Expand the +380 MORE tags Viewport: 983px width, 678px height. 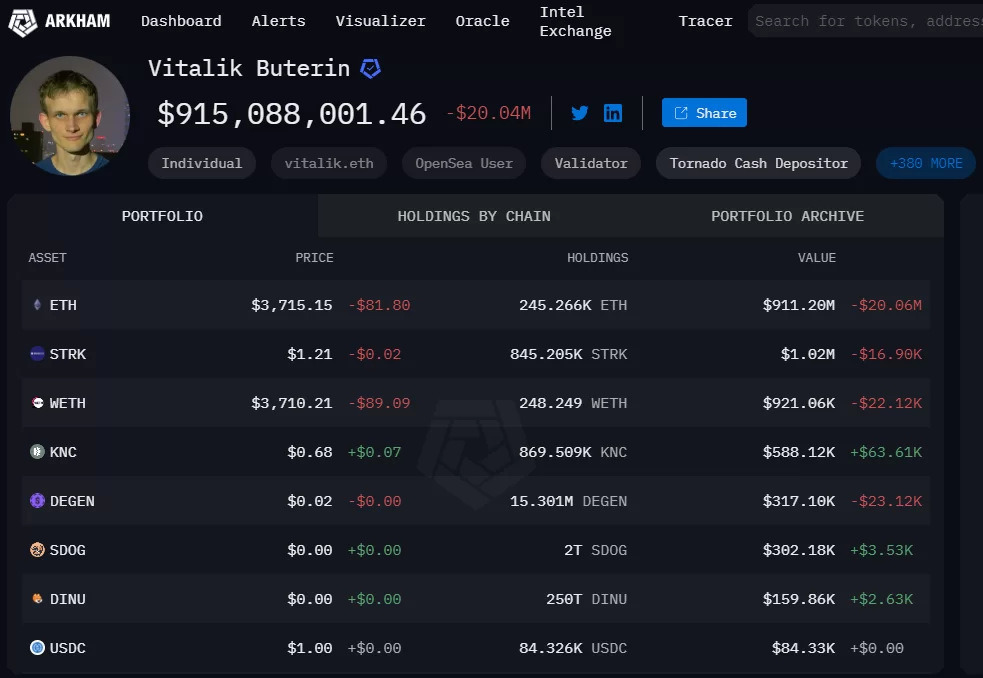pos(925,163)
